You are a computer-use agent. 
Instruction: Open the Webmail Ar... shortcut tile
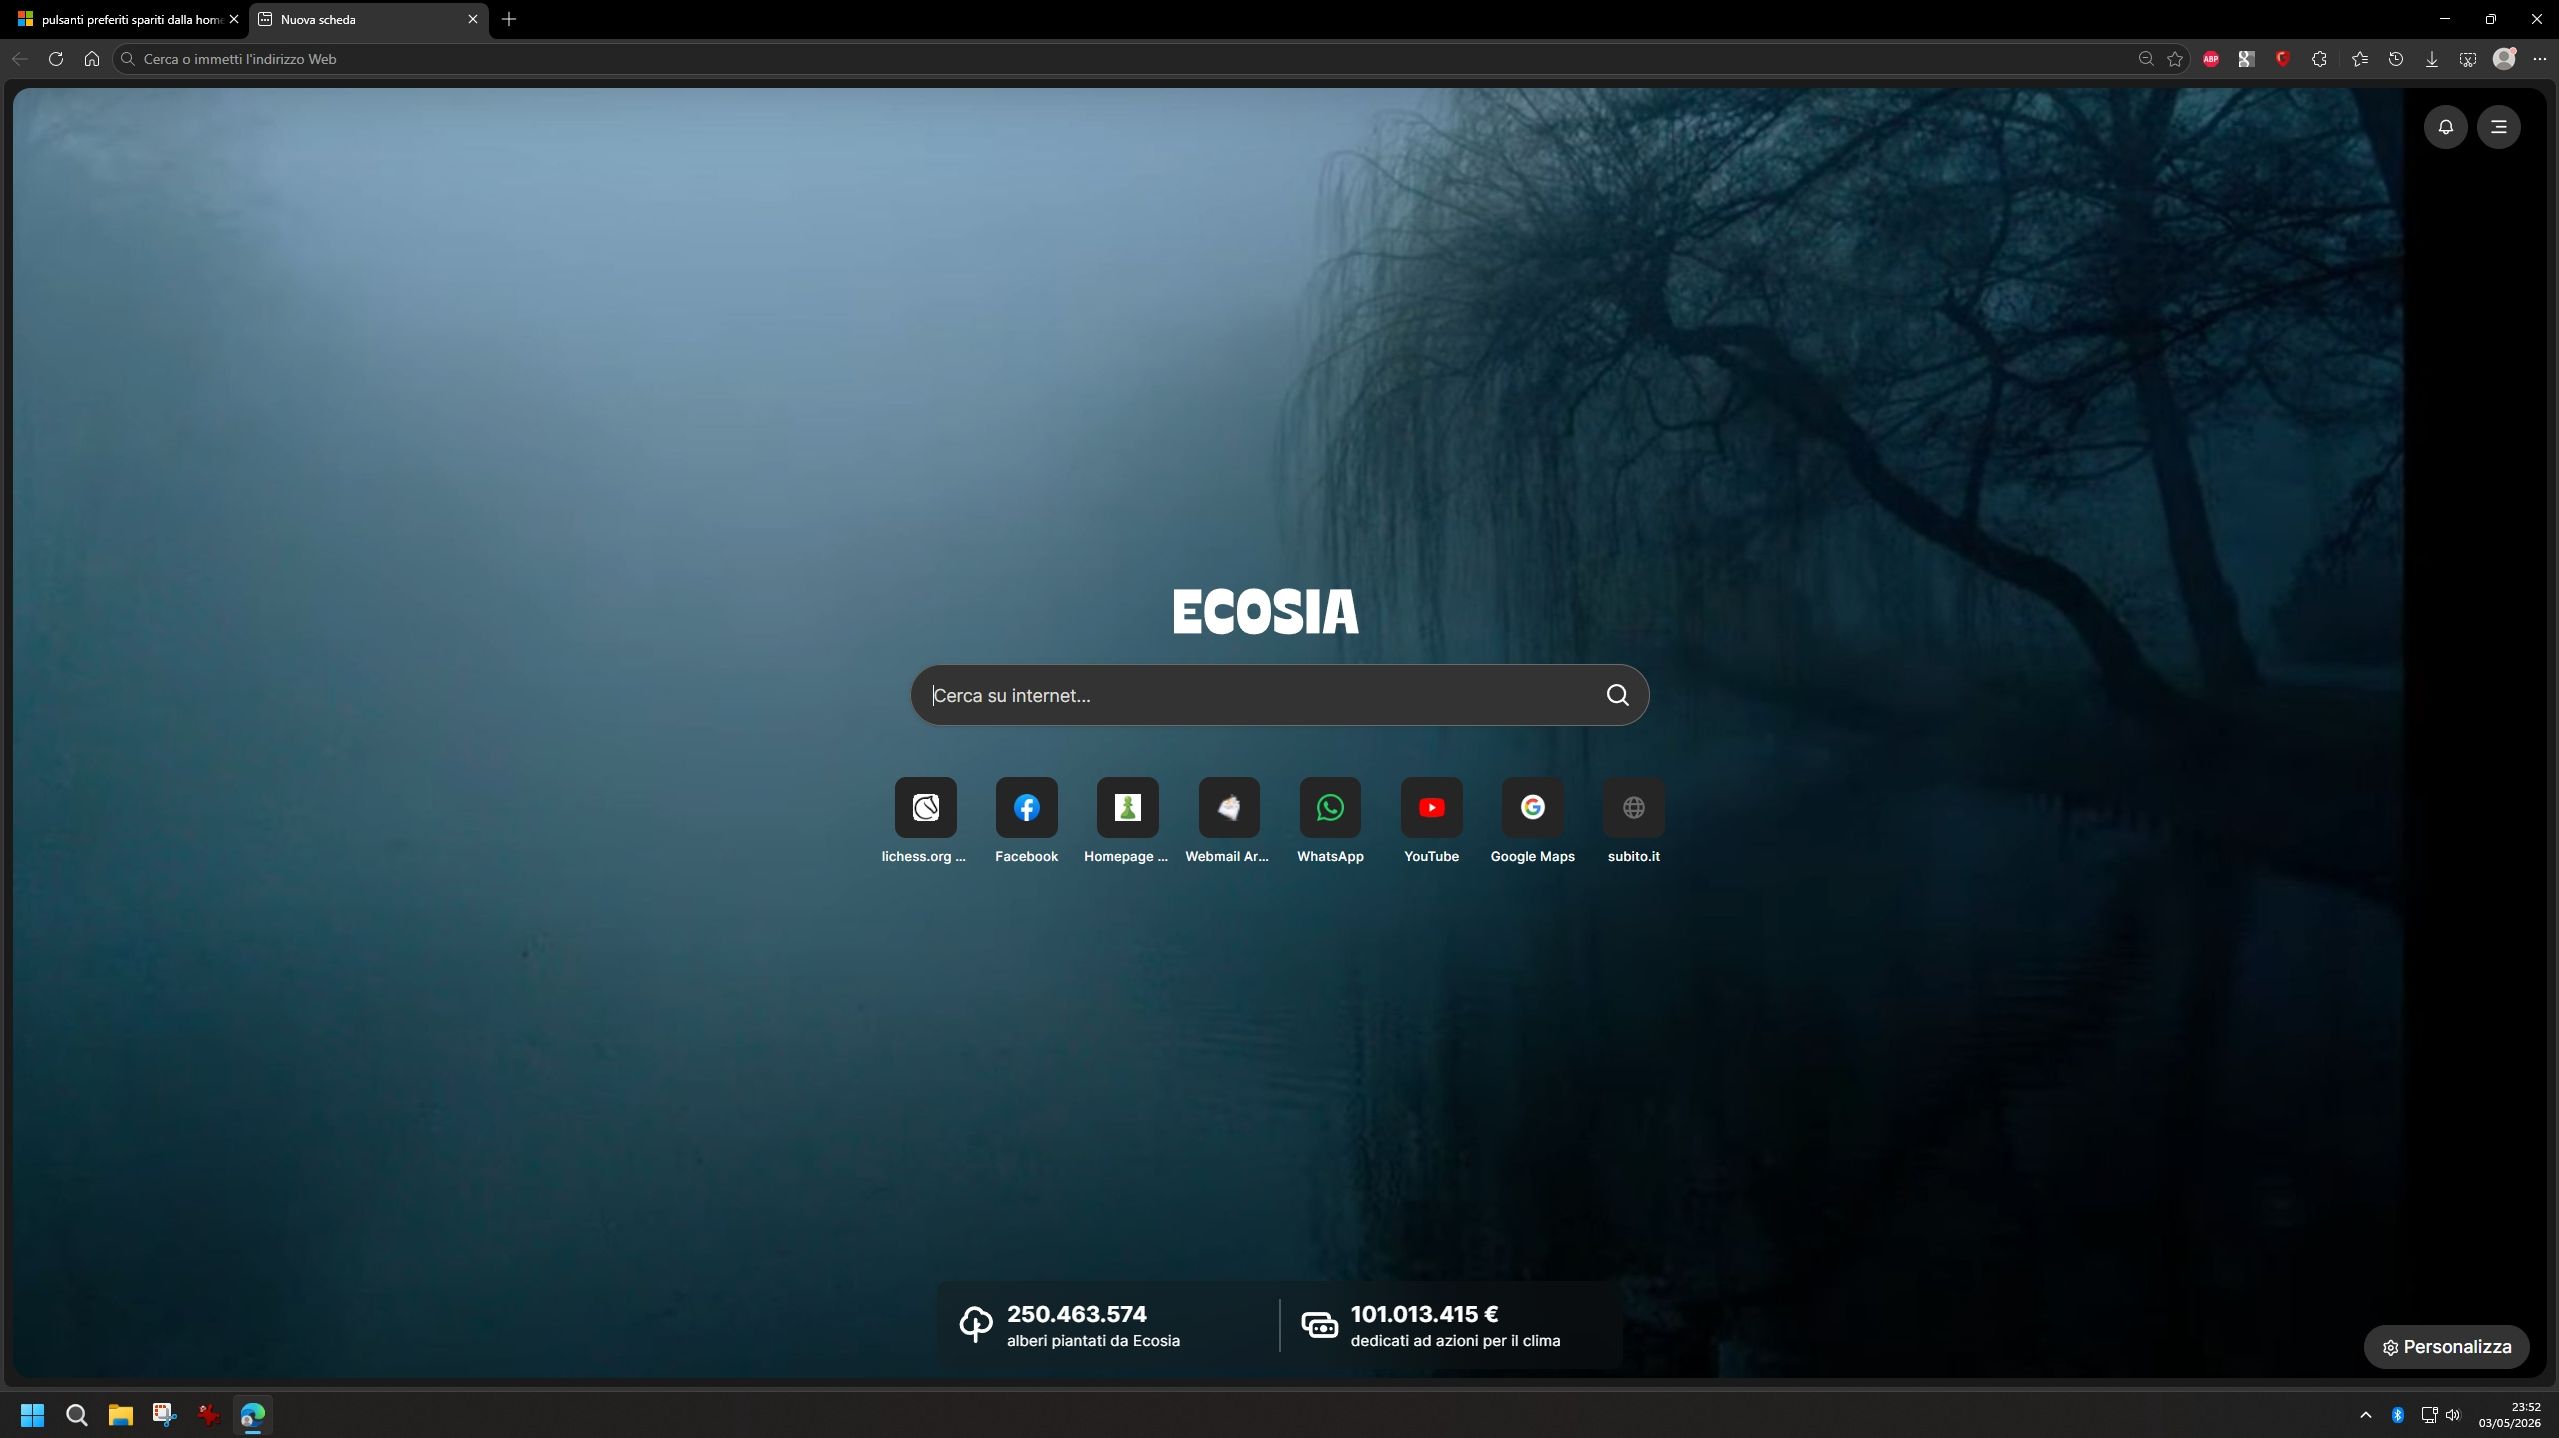pos(1229,807)
